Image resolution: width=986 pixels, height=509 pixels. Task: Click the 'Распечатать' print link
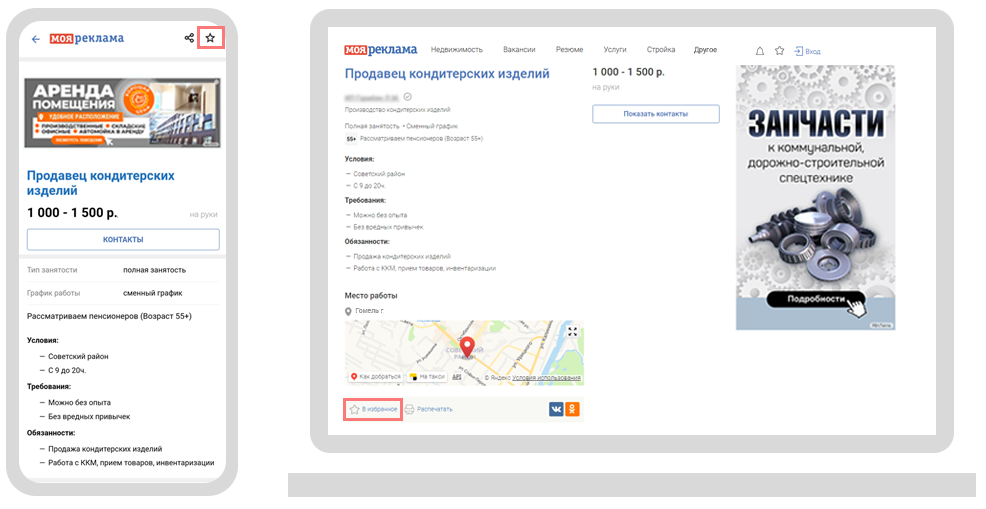(x=429, y=409)
